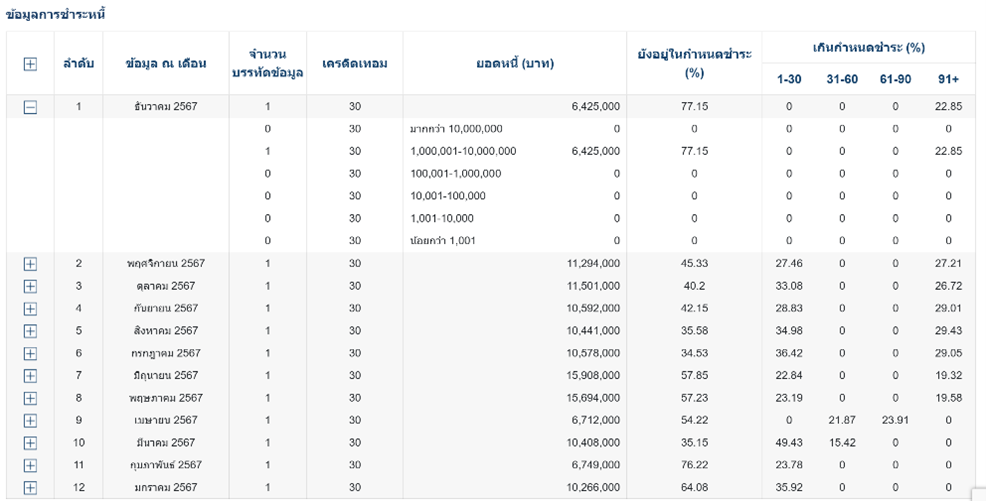Click the ยอดหนี้ (บาท) column header
Image resolution: width=986 pixels, height=501 pixels.
click(x=515, y=64)
